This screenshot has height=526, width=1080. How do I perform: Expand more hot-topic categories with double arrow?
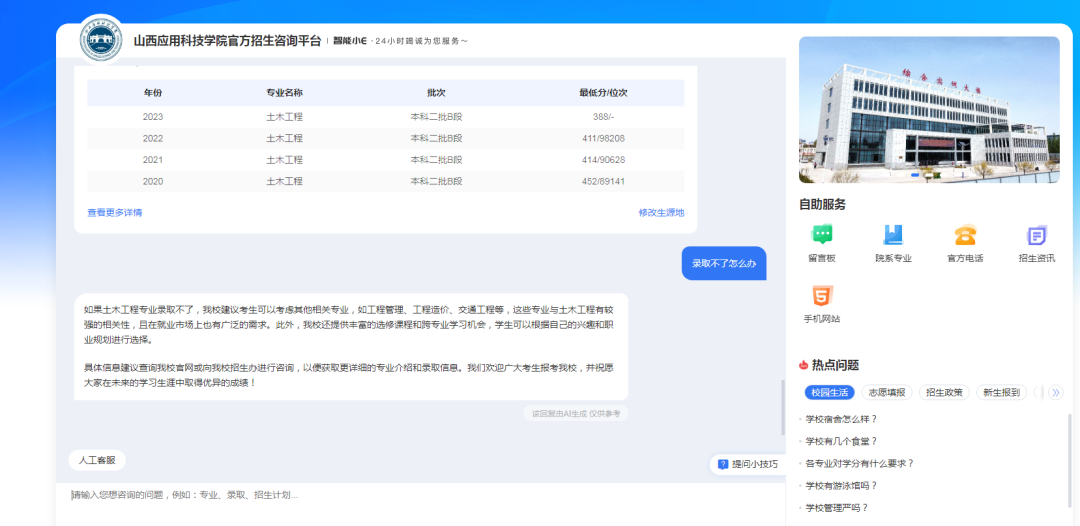(1055, 393)
